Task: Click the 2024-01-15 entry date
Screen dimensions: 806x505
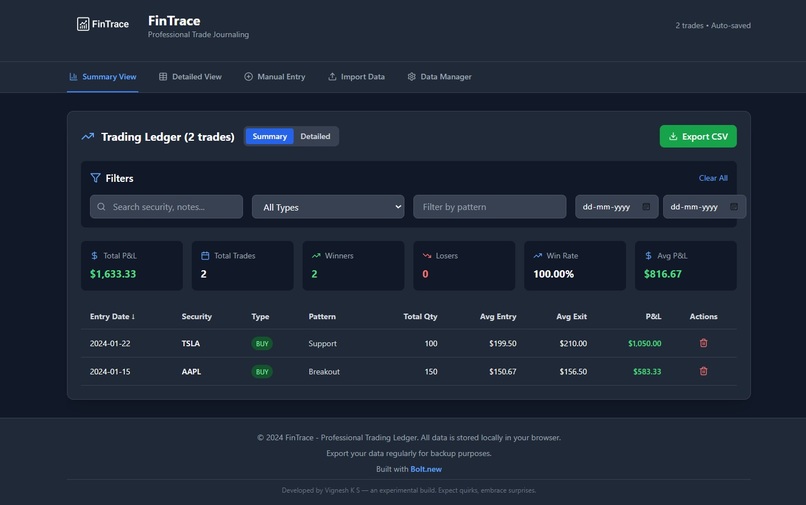Action: (x=110, y=371)
